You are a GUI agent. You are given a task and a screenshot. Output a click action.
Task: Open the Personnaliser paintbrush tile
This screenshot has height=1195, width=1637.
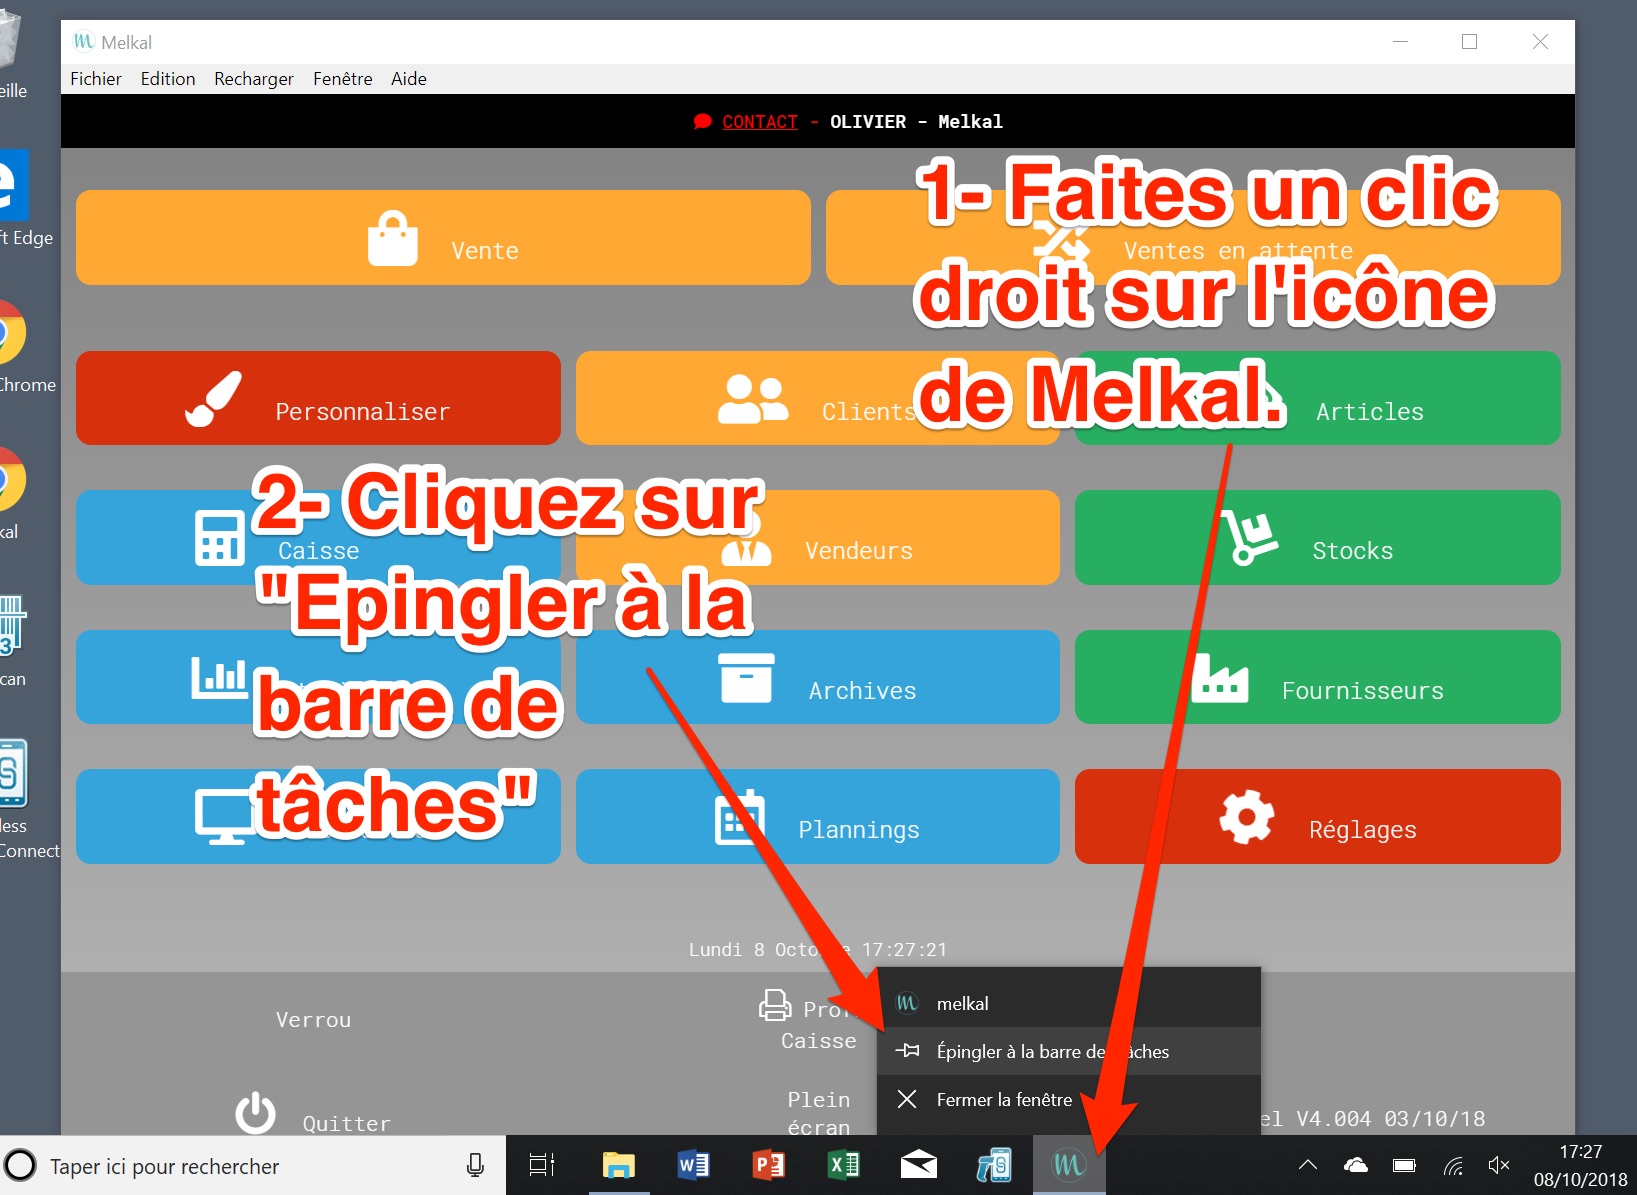pyautogui.click(x=318, y=398)
